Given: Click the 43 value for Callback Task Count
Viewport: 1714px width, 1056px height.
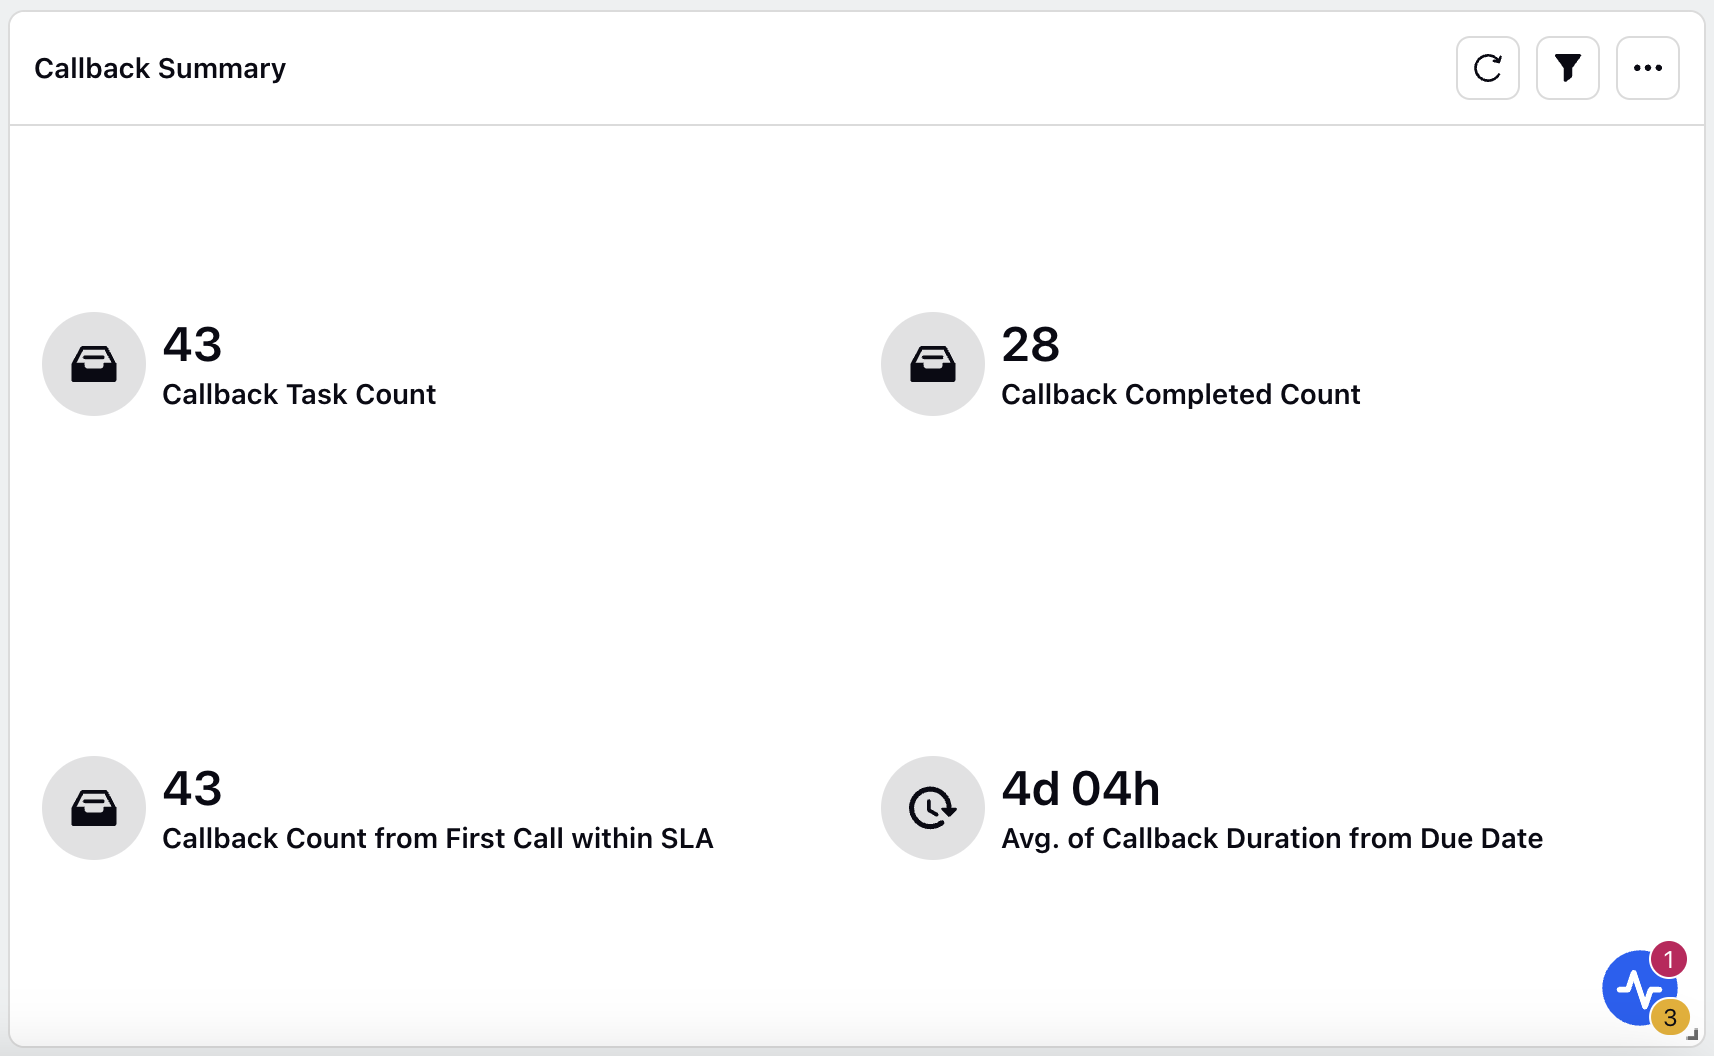Looking at the screenshot, I should click(x=192, y=345).
